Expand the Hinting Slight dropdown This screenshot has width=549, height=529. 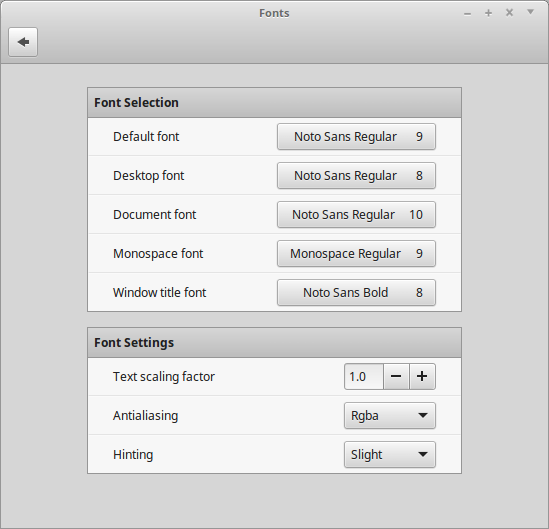[x=390, y=454]
